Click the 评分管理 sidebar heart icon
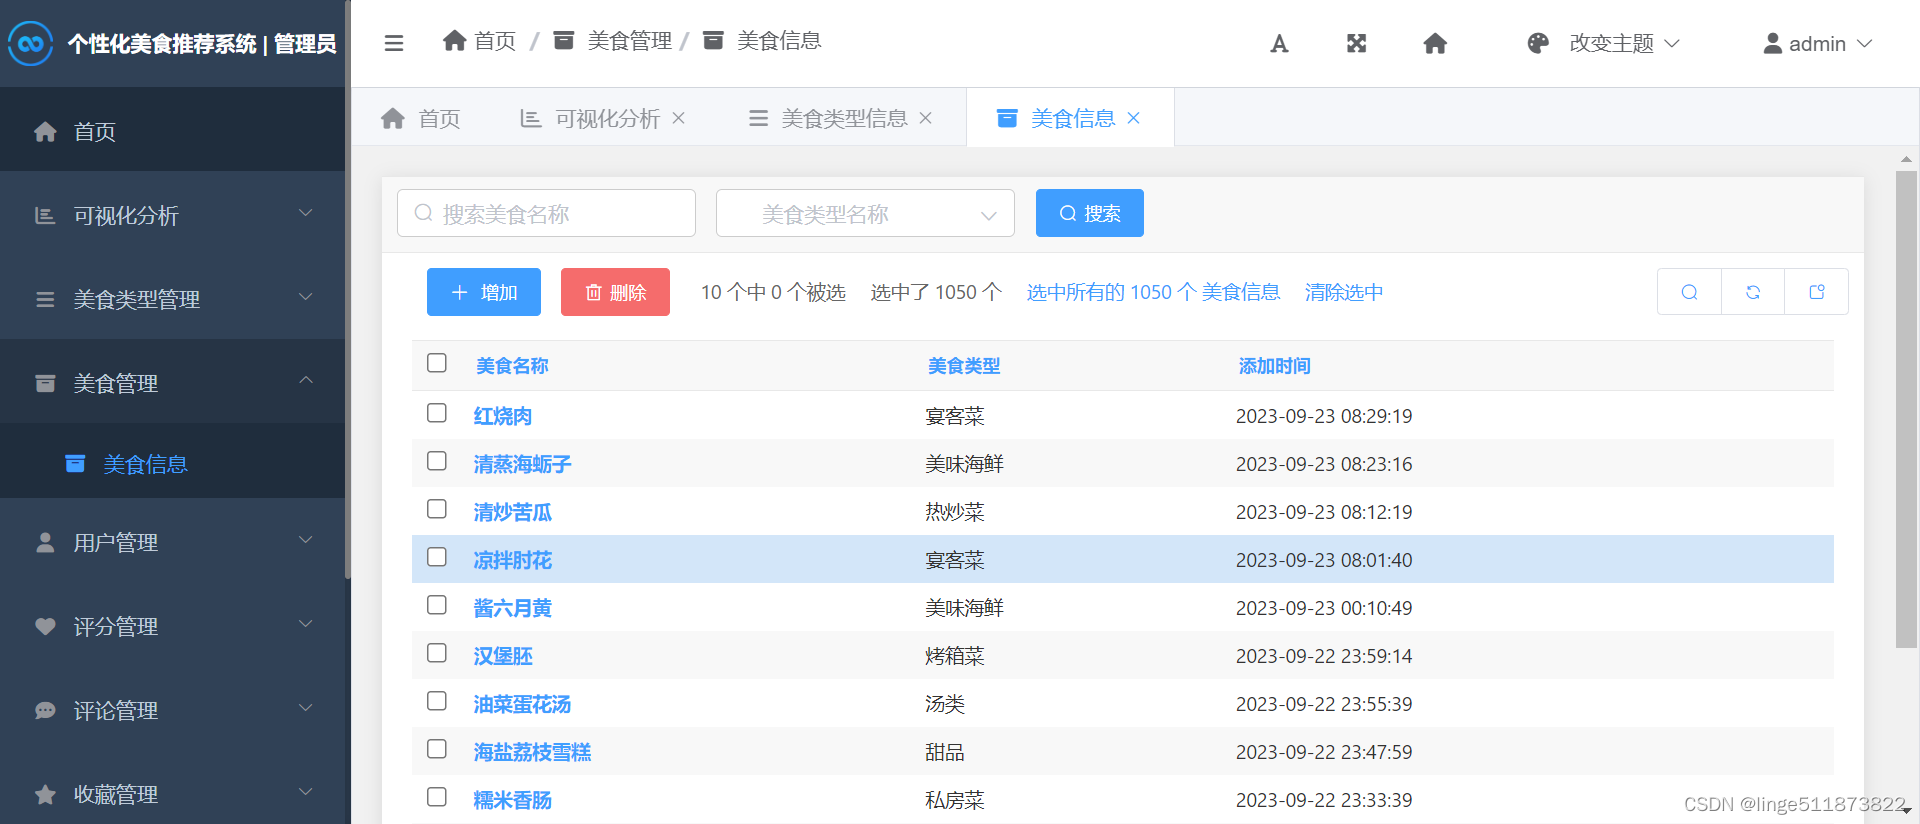Viewport: 1920px width, 824px height. (45, 626)
